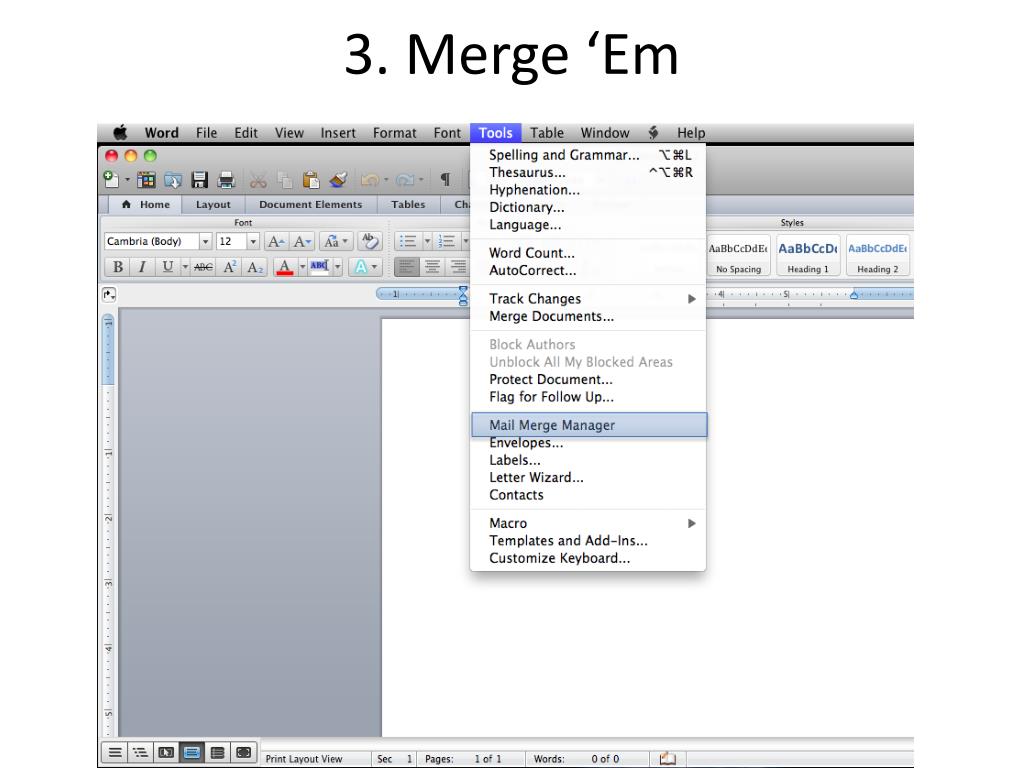Image resolution: width=1024 pixels, height=768 pixels.
Task: Switch to Outline view icon
Action: (x=140, y=753)
